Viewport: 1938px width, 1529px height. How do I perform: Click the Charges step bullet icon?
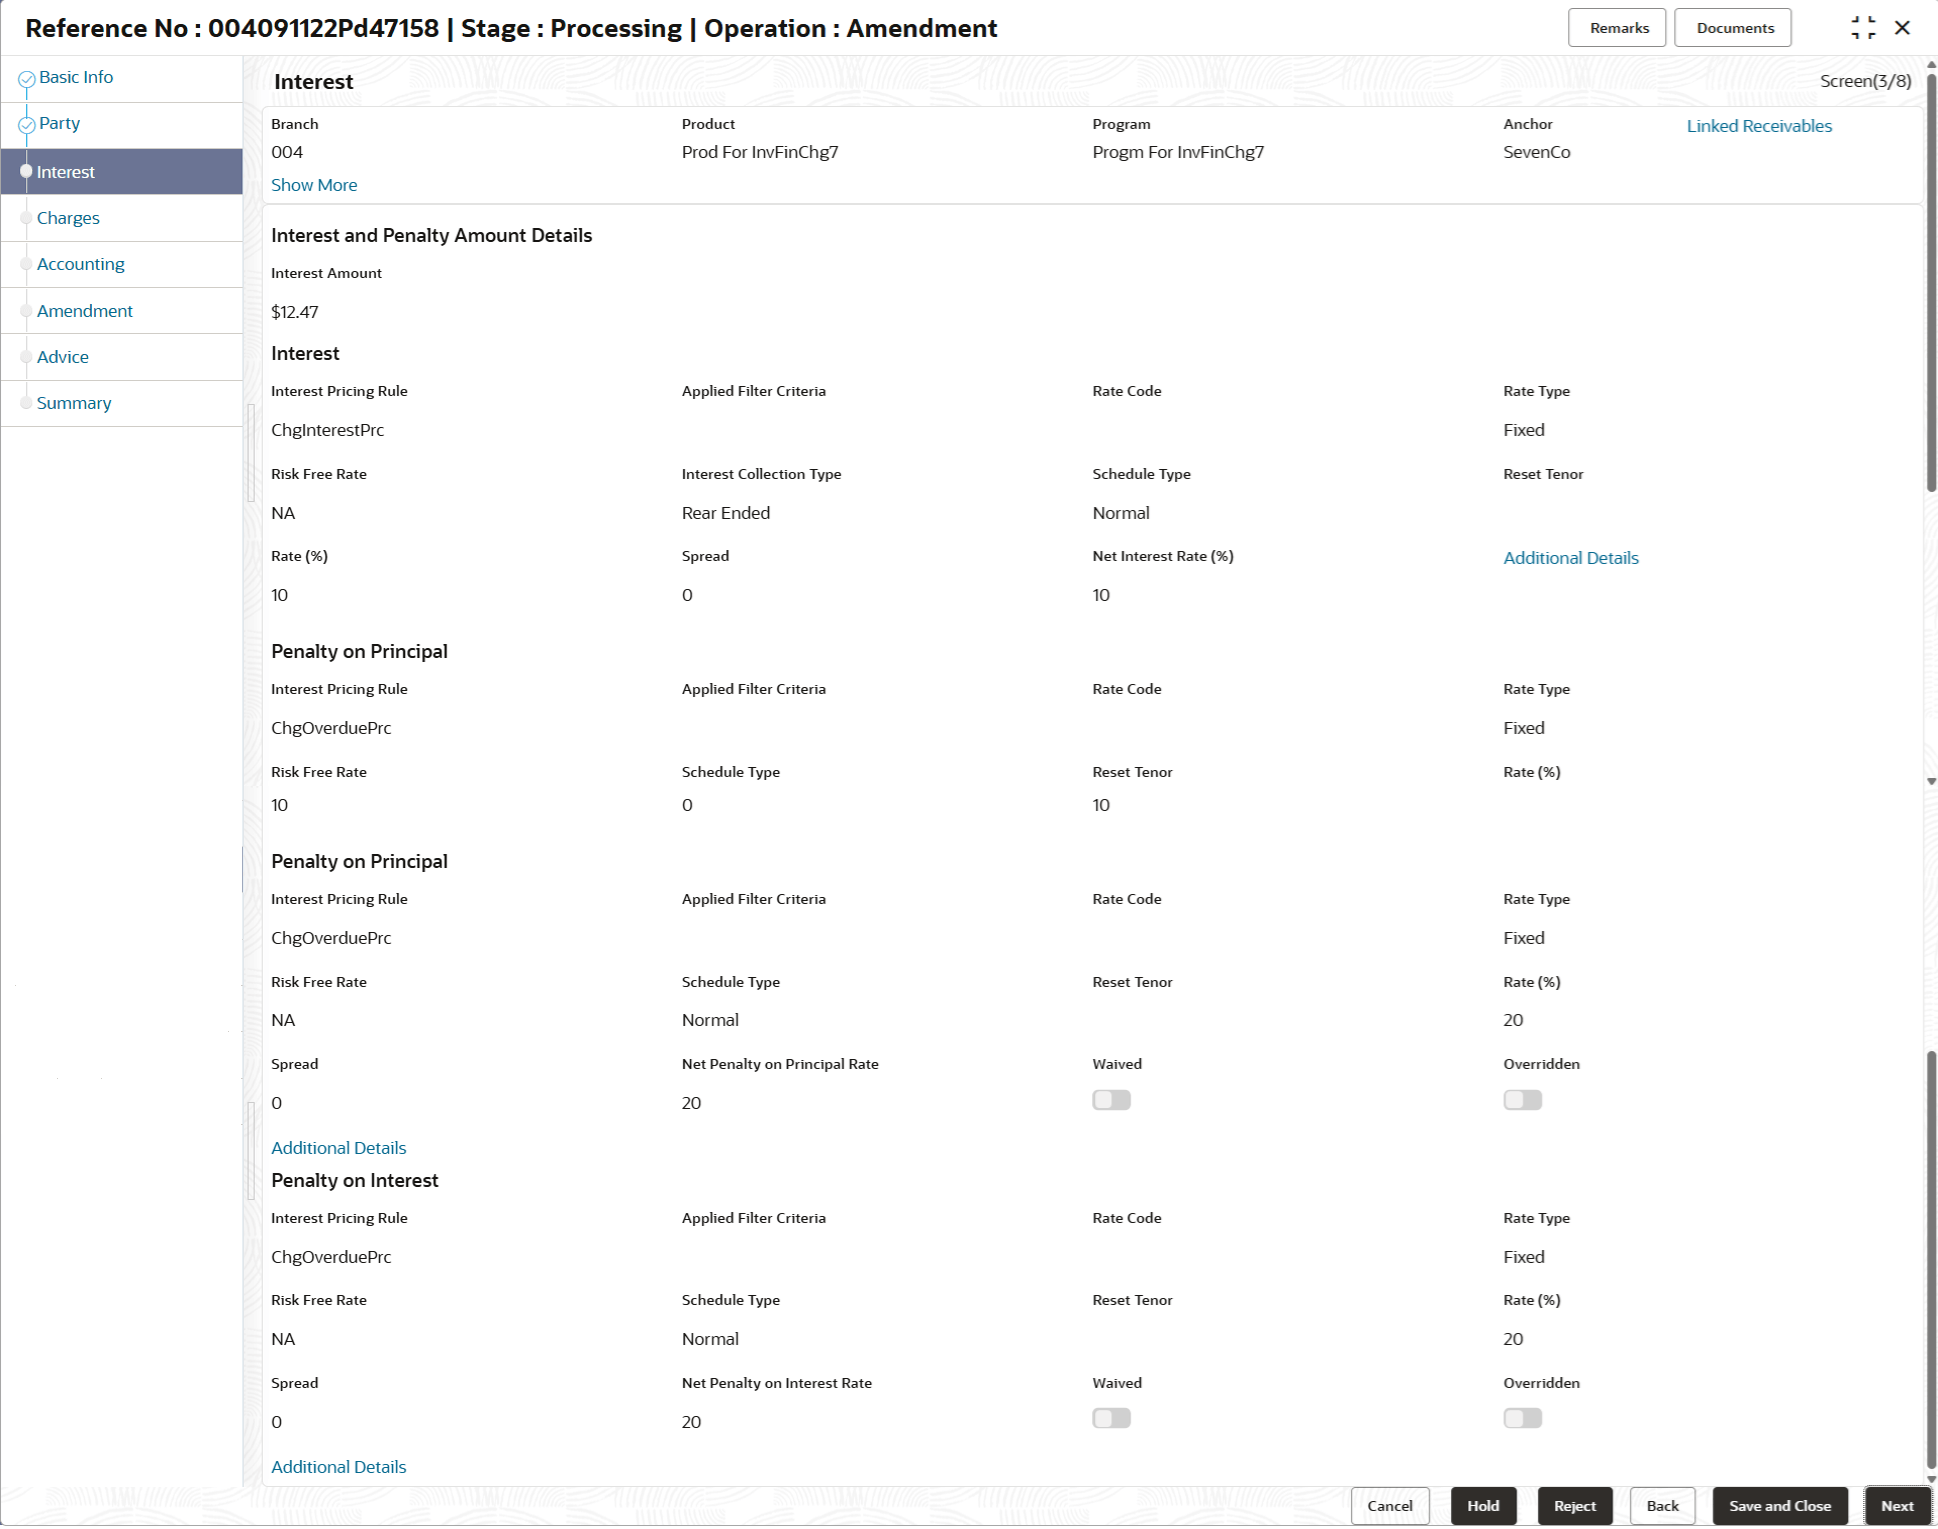[27, 218]
